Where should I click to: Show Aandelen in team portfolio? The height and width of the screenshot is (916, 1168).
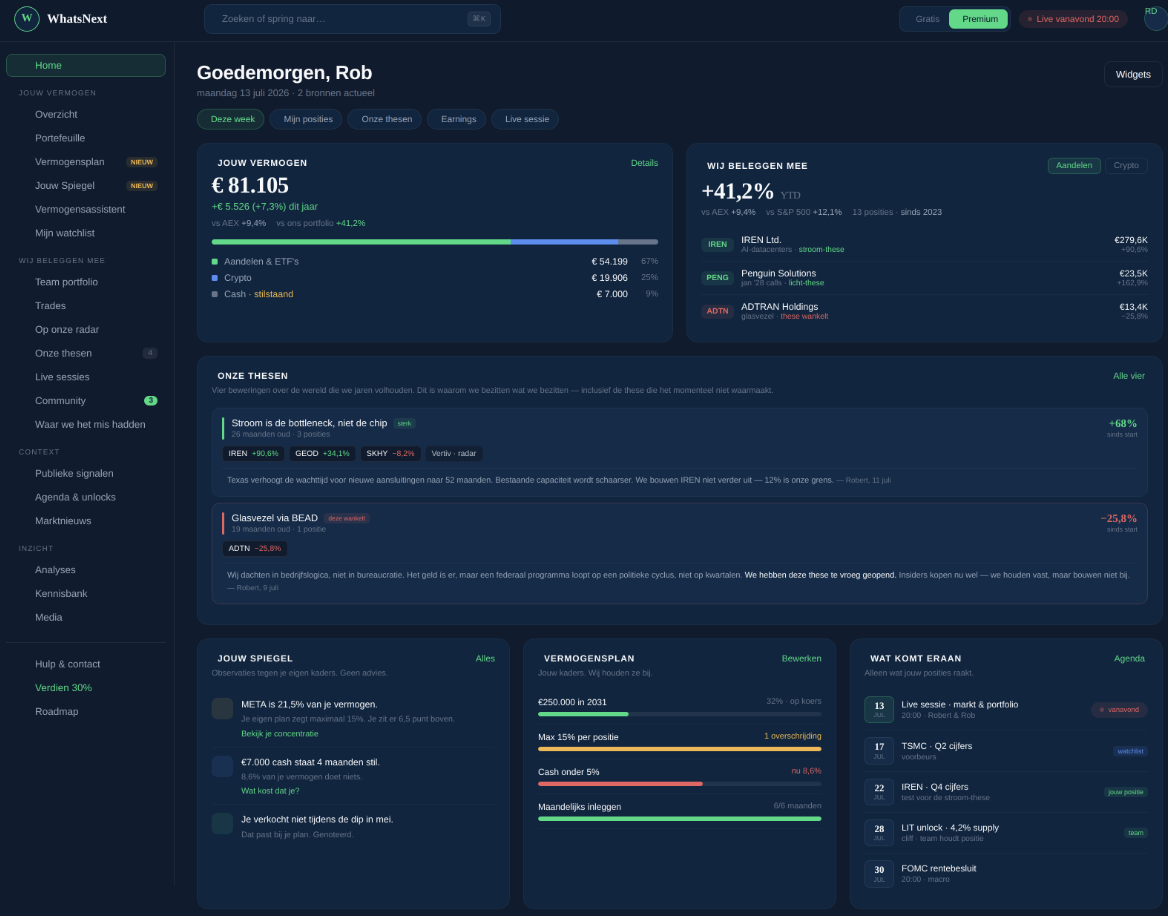[1073, 165]
